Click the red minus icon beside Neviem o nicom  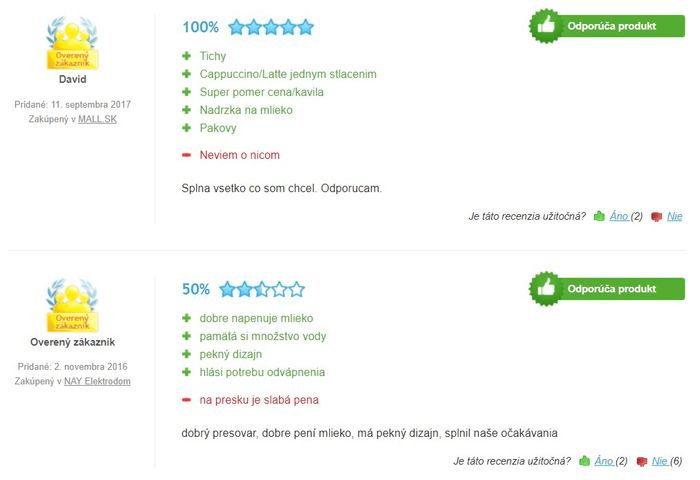click(187, 155)
